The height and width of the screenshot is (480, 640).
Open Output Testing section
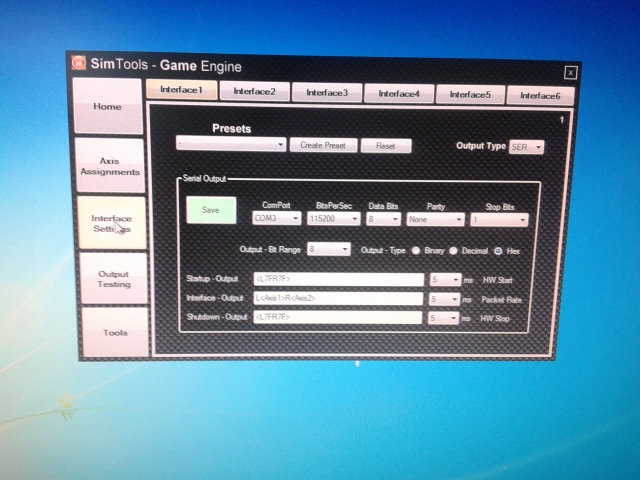click(x=114, y=279)
